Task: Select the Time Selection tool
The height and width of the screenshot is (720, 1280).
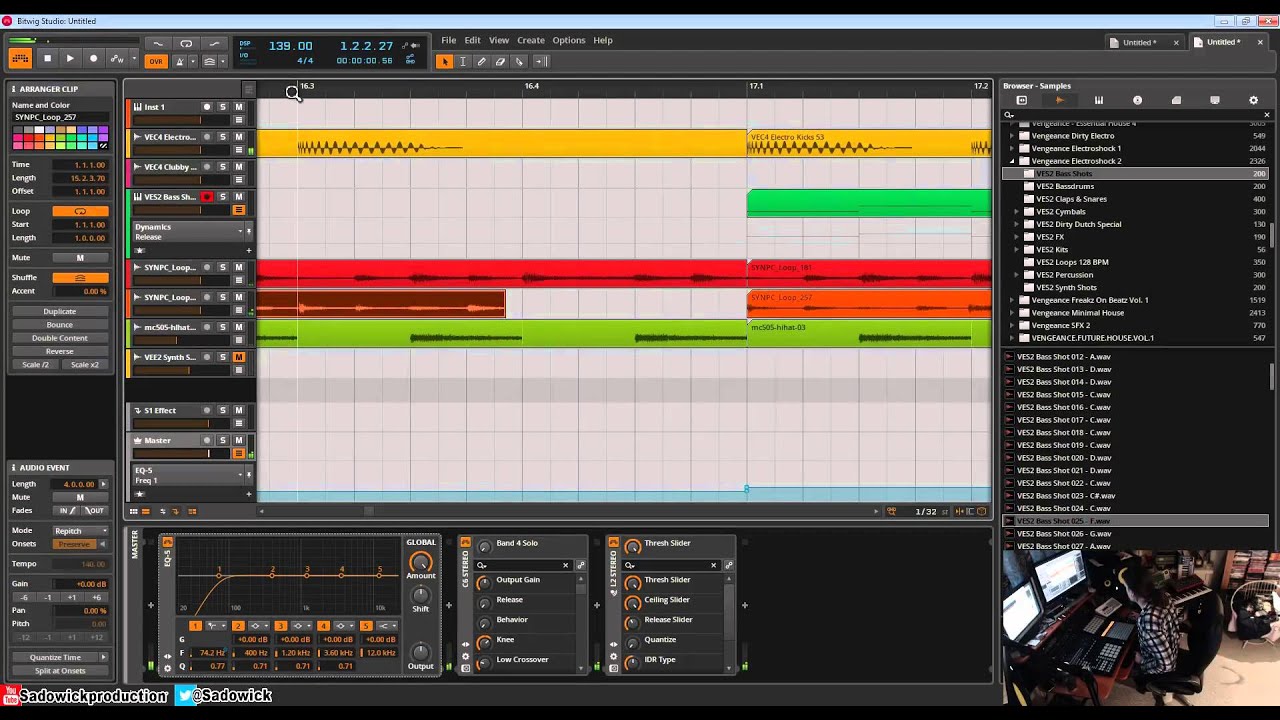Action: pyautogui.click(x=463, y=61)
